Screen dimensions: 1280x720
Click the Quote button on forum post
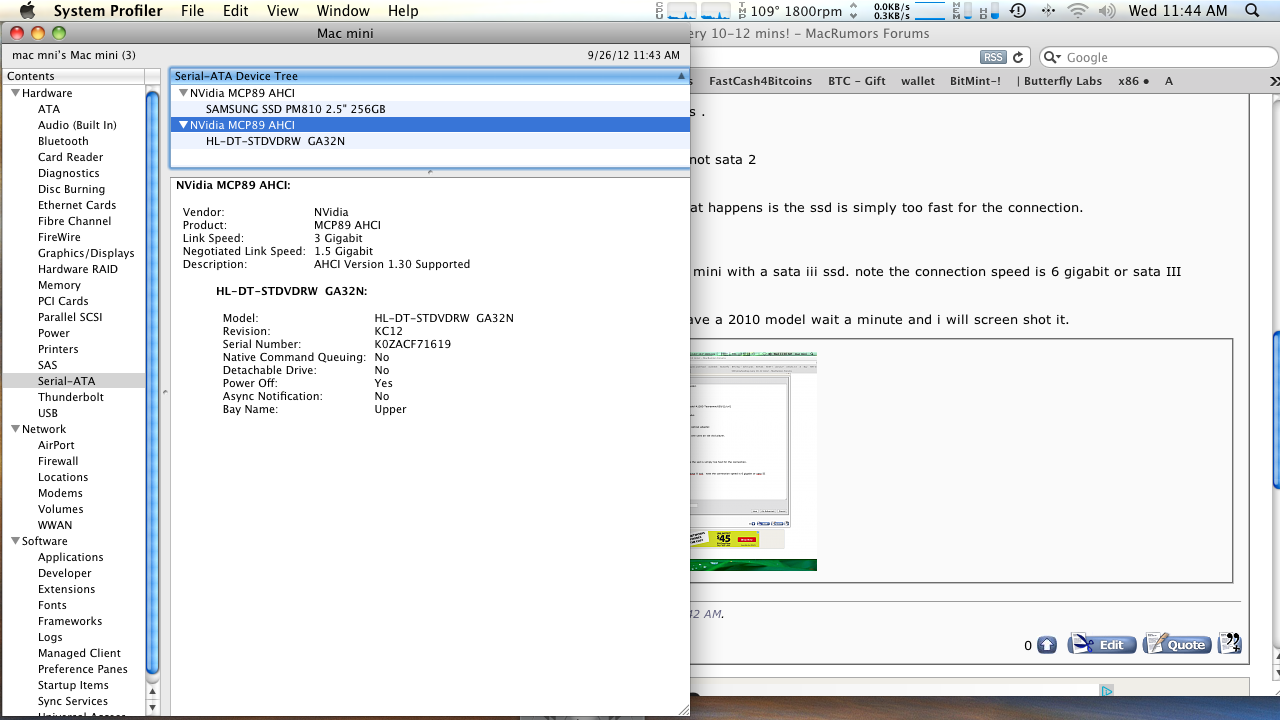[1177, 645]
